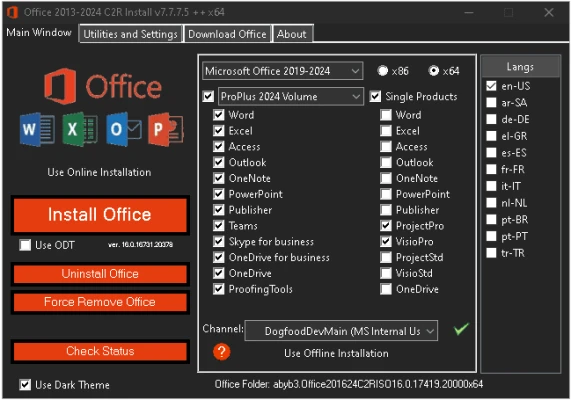Click the Word app icon
571x400 pixels.
tap(37, 129)
